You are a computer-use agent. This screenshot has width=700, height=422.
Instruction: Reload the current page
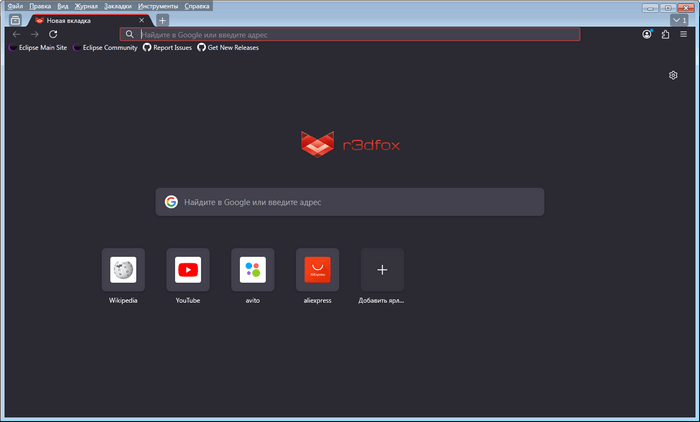53,34
